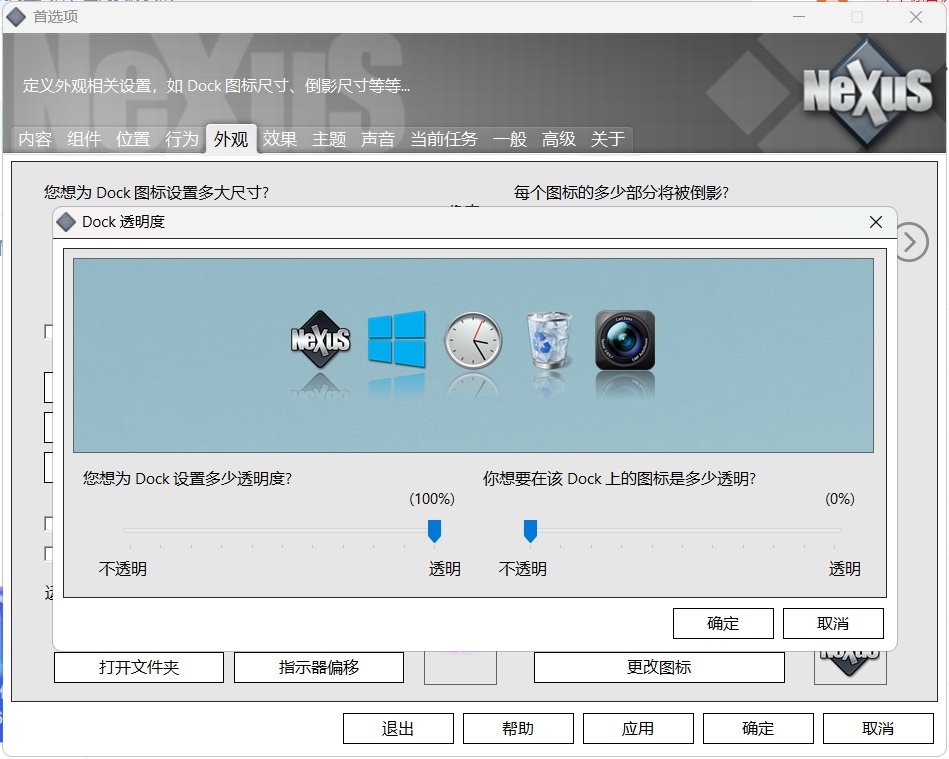
Task: Click the clock icon in dock preview
Action: [473, 340]
